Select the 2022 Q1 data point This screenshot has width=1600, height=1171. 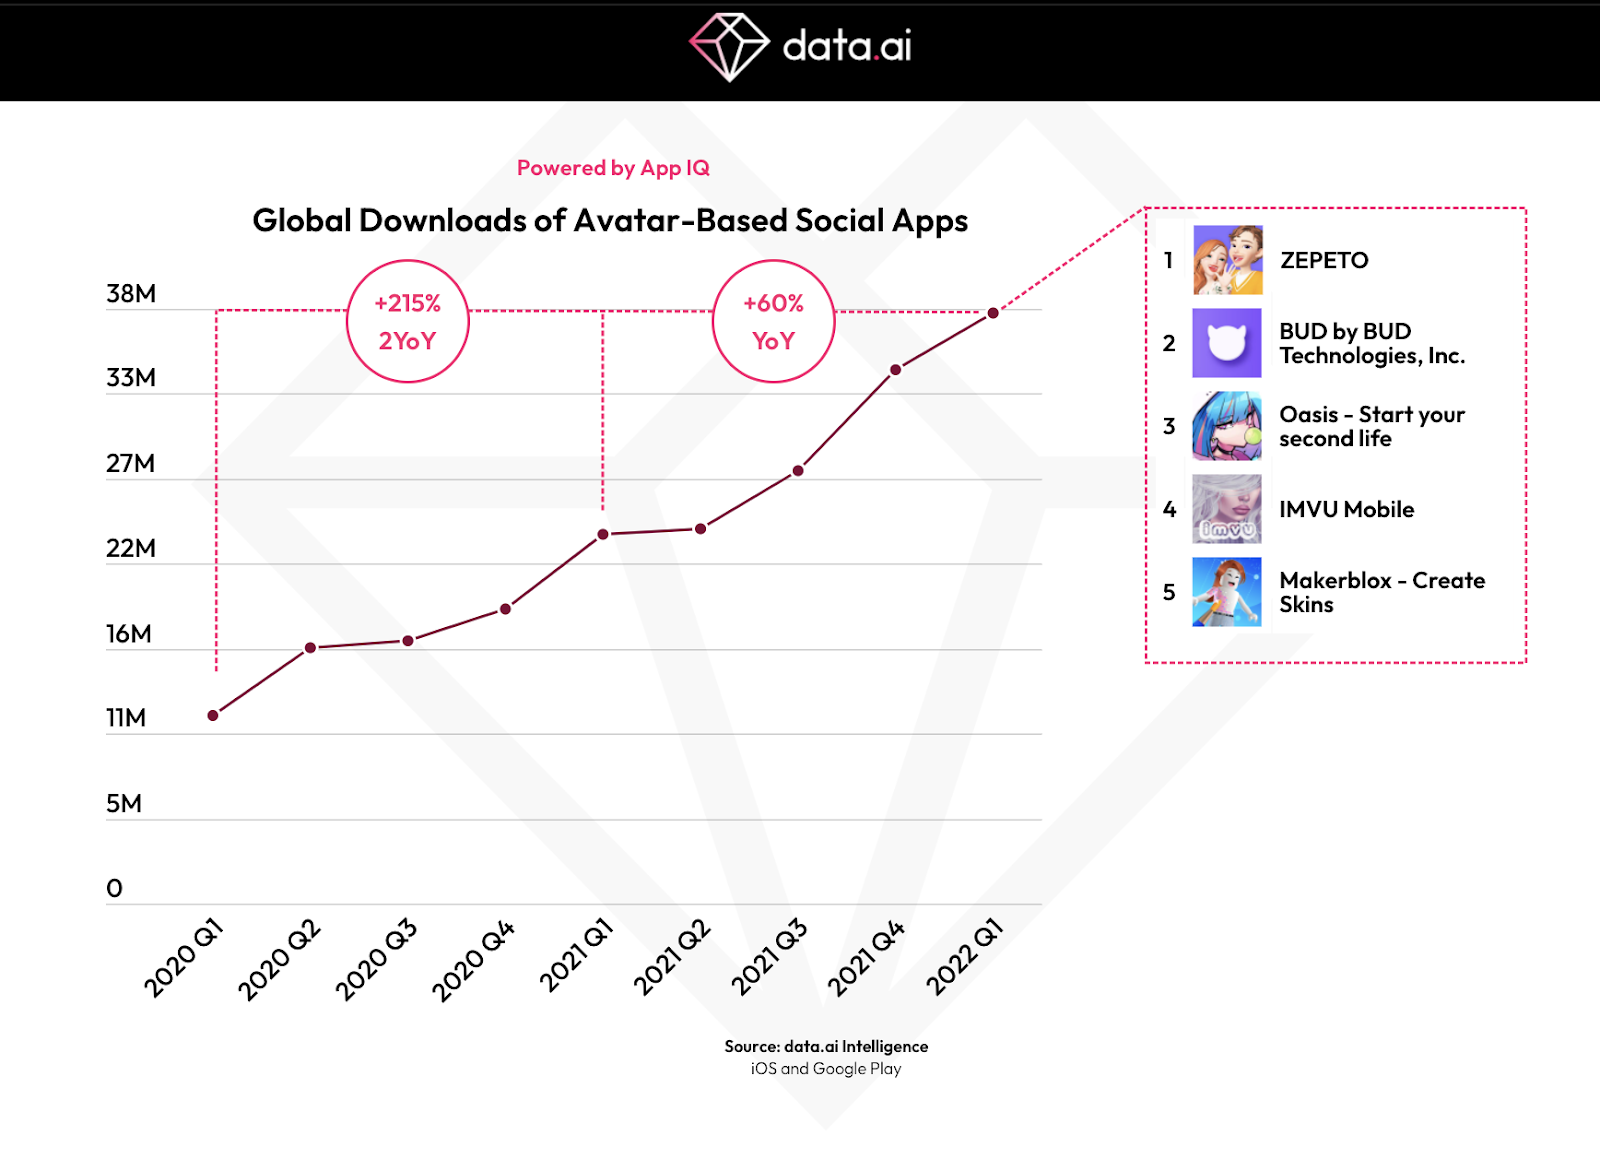point(993,313)
